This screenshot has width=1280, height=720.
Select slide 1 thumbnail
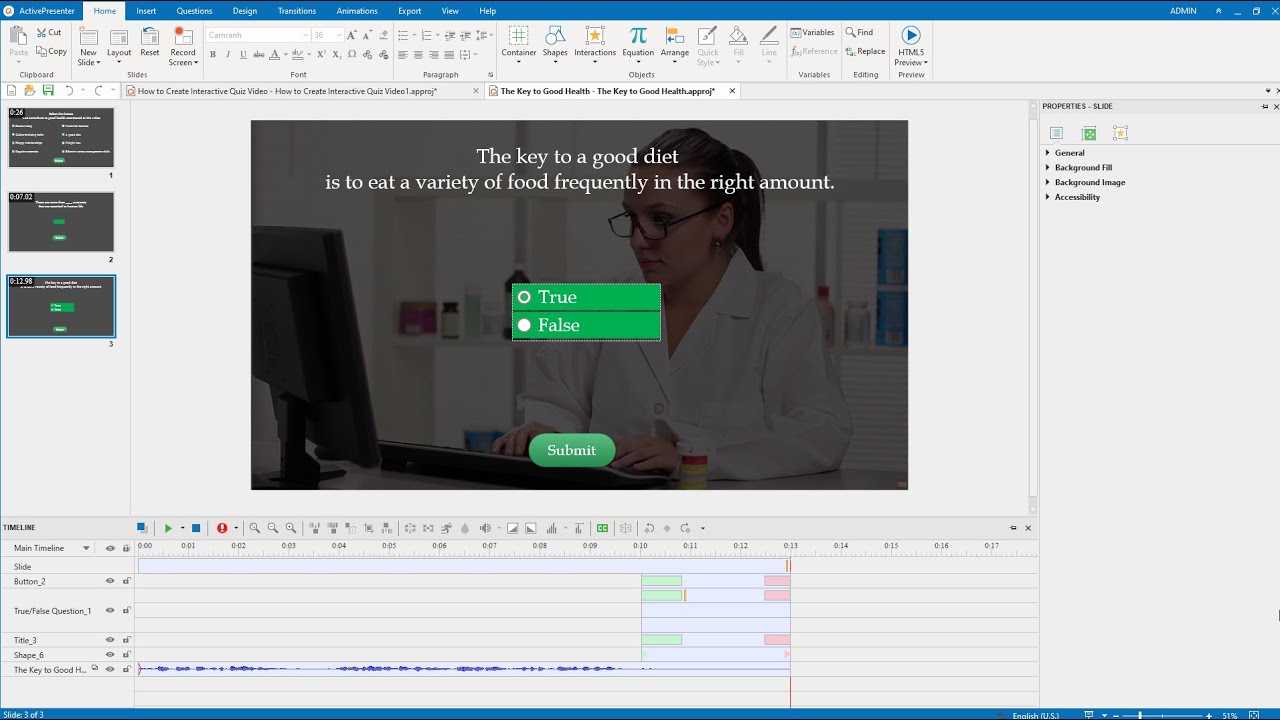tap(61, 138)
